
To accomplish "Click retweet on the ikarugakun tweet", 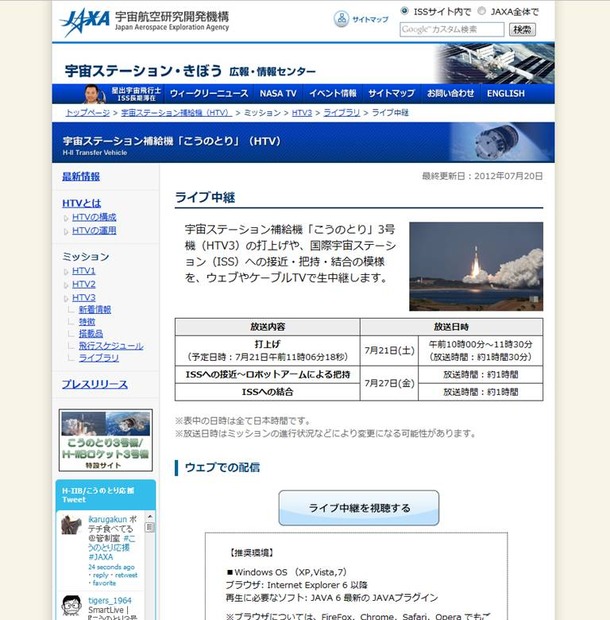I will [126, 575].
